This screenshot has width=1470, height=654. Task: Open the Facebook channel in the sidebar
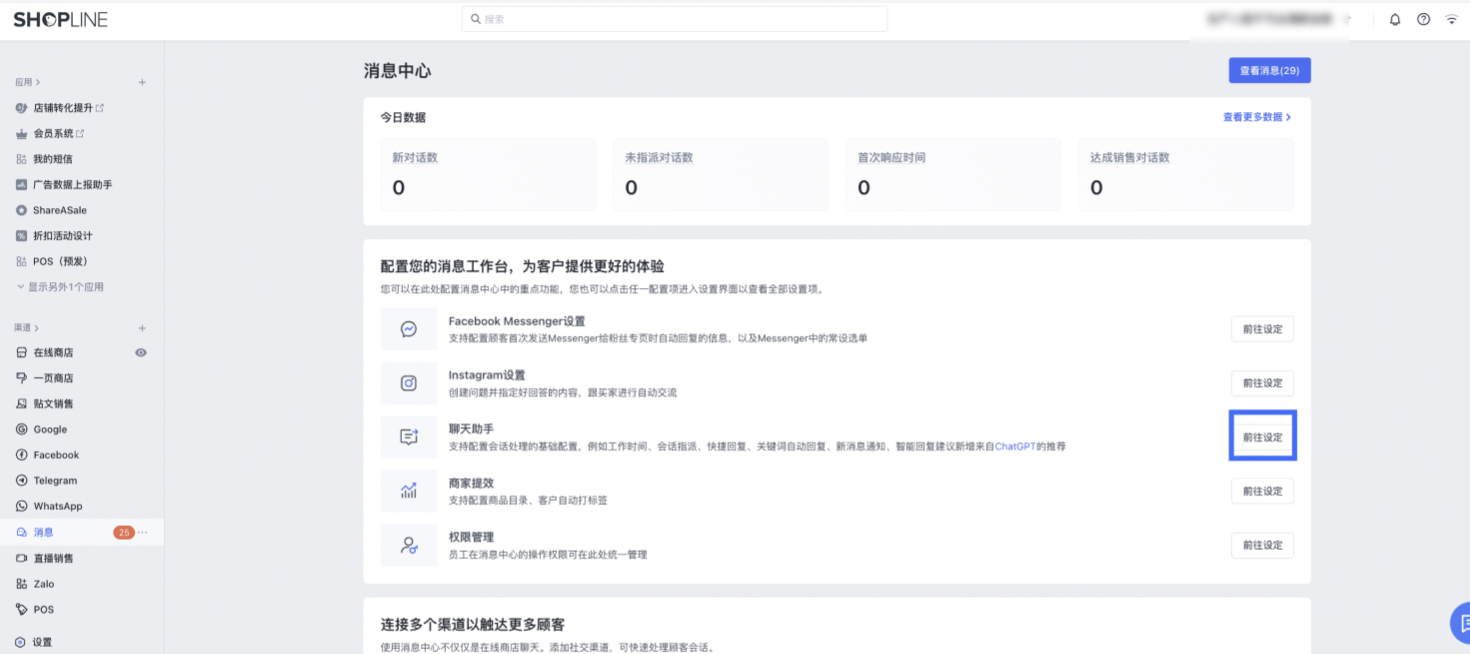56,454
